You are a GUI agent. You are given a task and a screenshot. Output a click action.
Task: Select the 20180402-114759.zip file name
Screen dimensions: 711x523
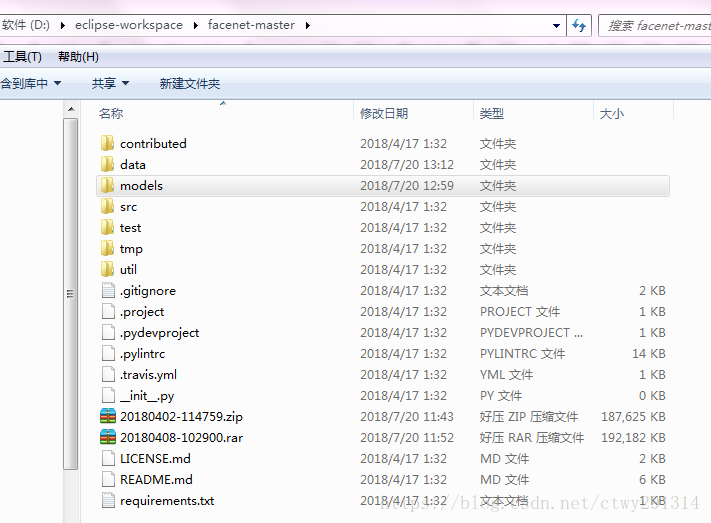(x=181, y=416)
